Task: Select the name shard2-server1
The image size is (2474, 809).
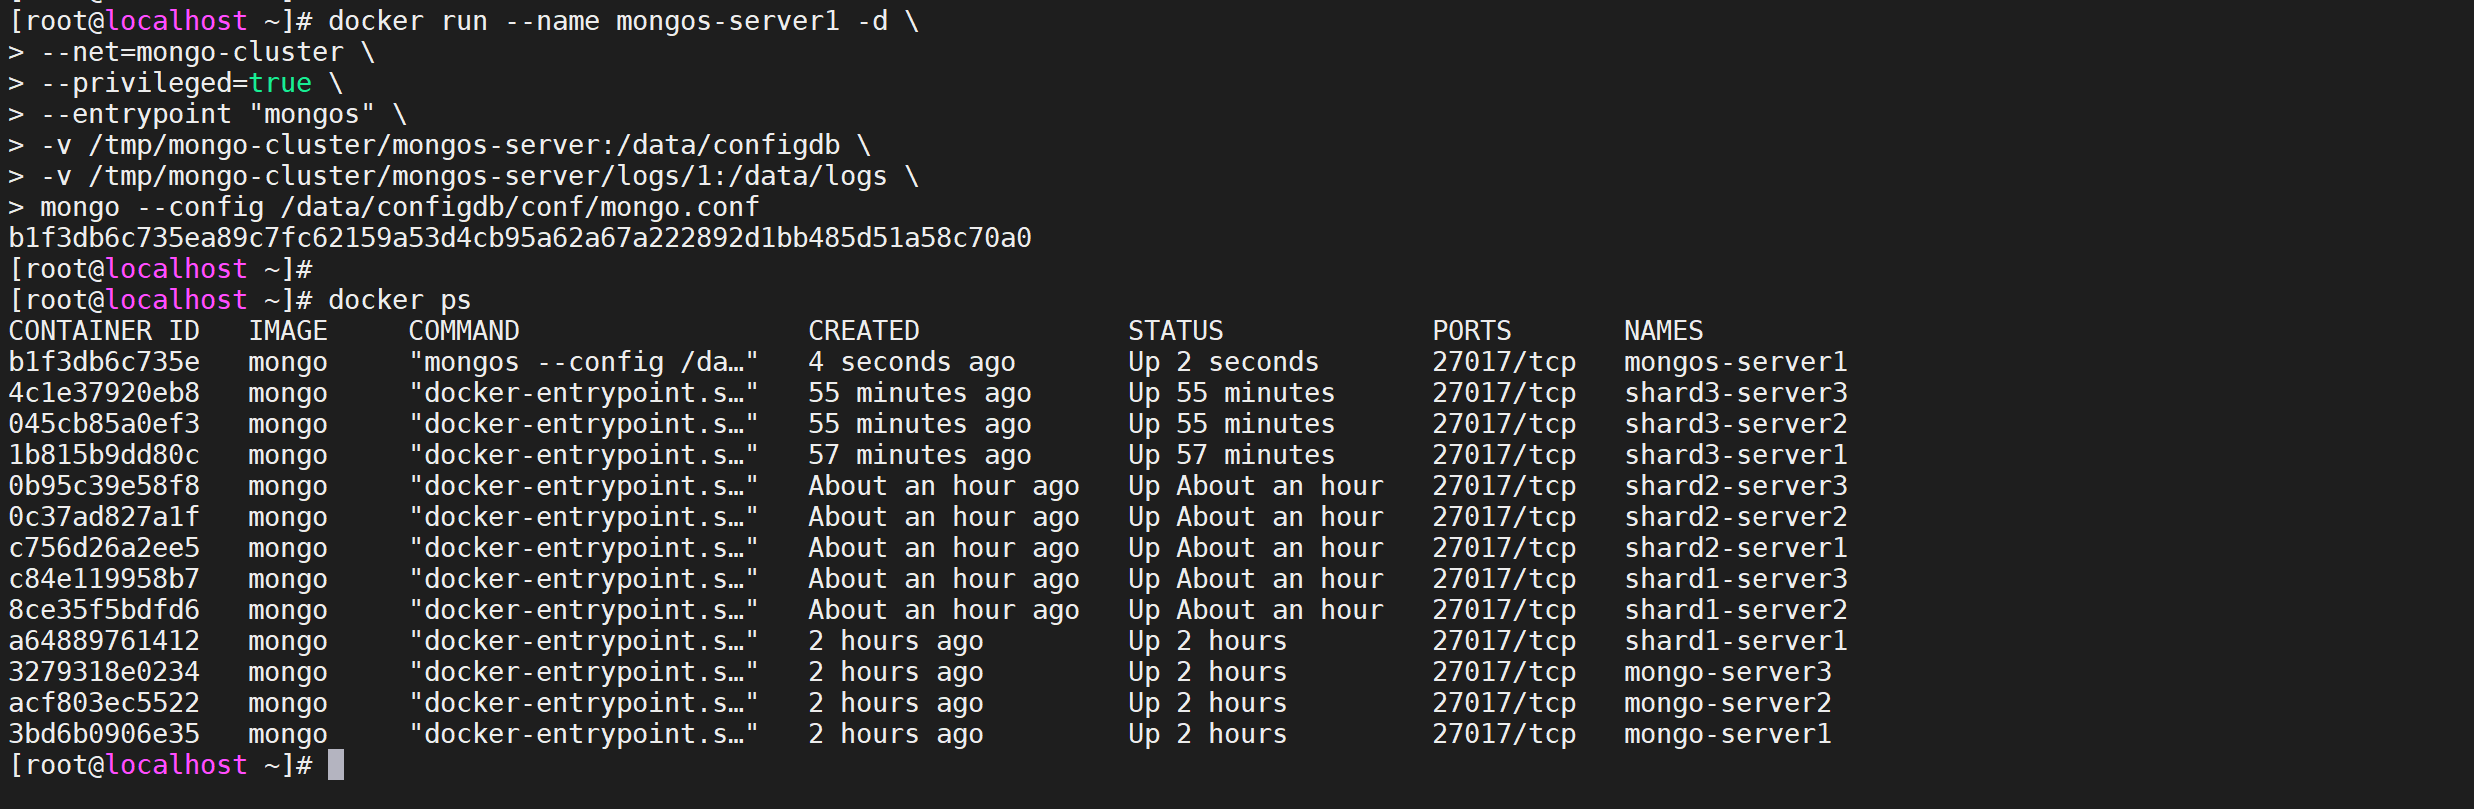Action: pos(1736,548)
